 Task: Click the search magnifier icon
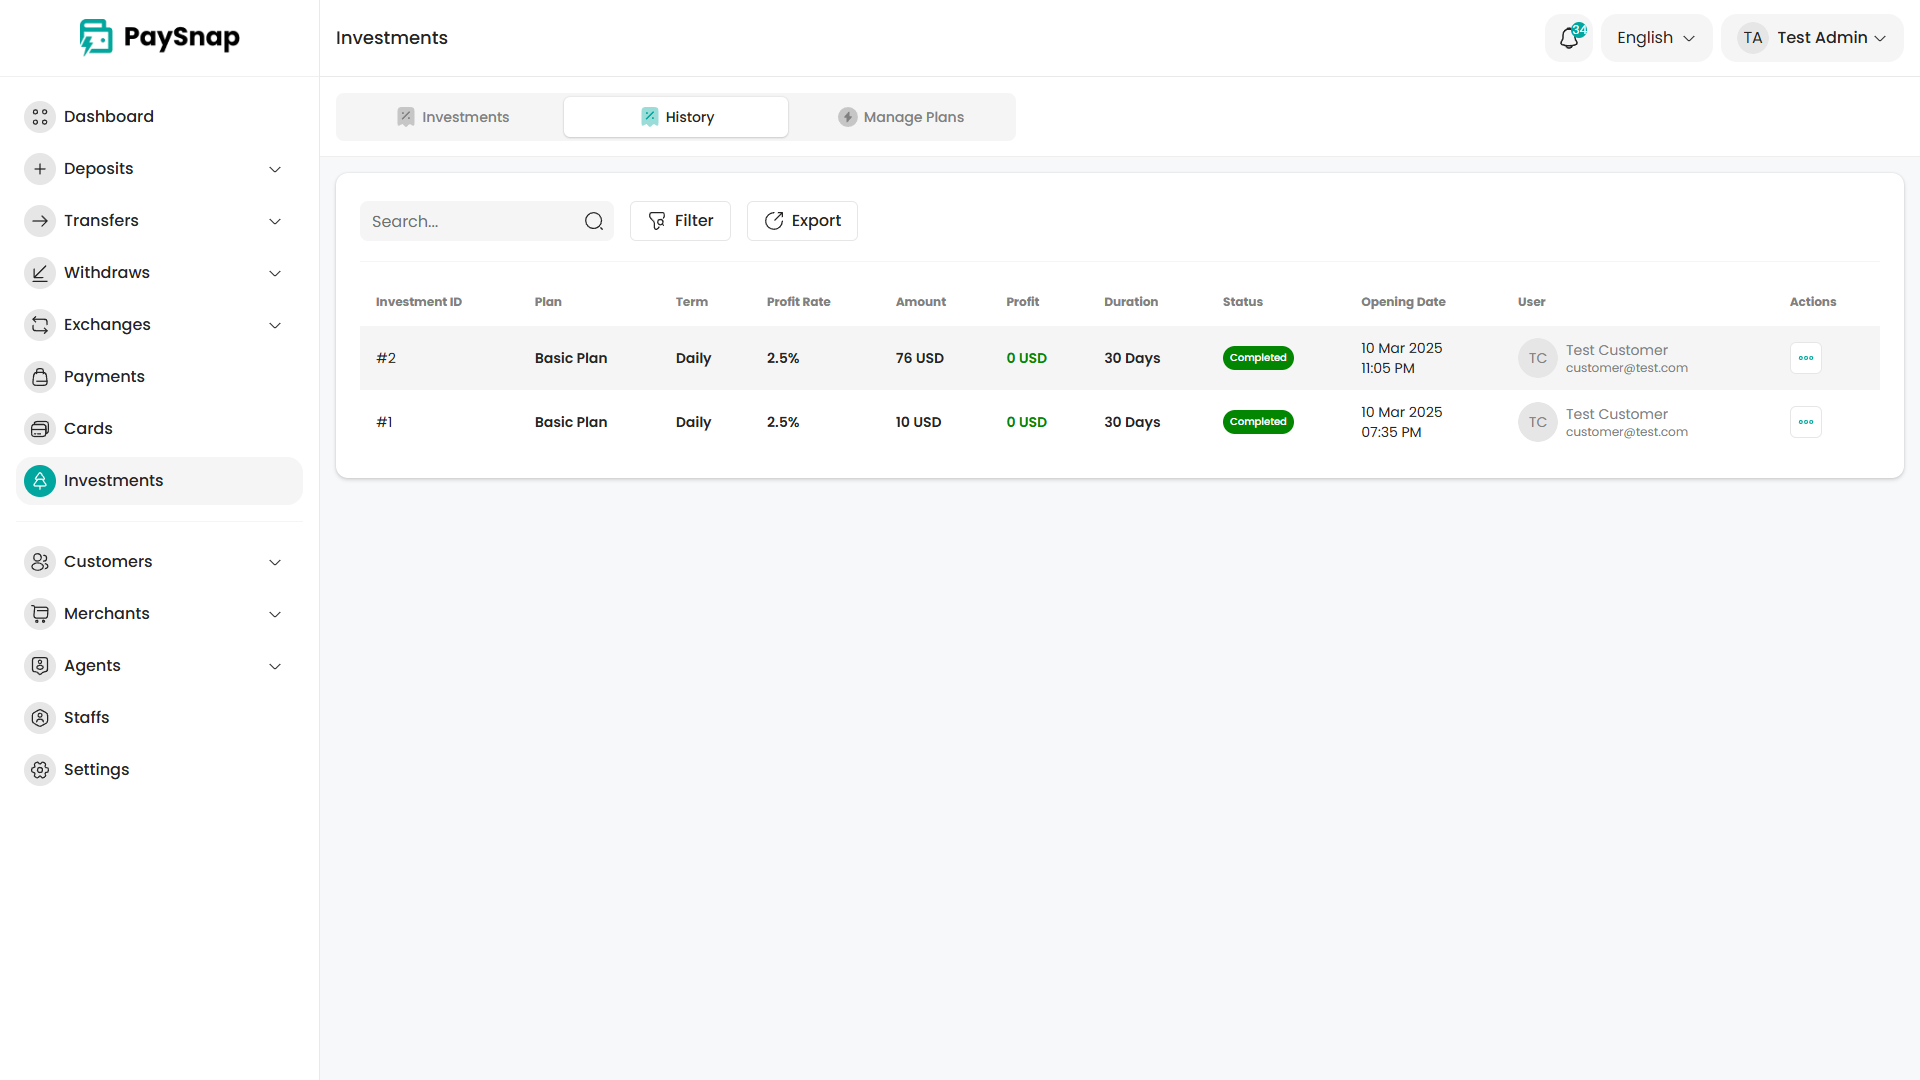click(x=594, y=221)
